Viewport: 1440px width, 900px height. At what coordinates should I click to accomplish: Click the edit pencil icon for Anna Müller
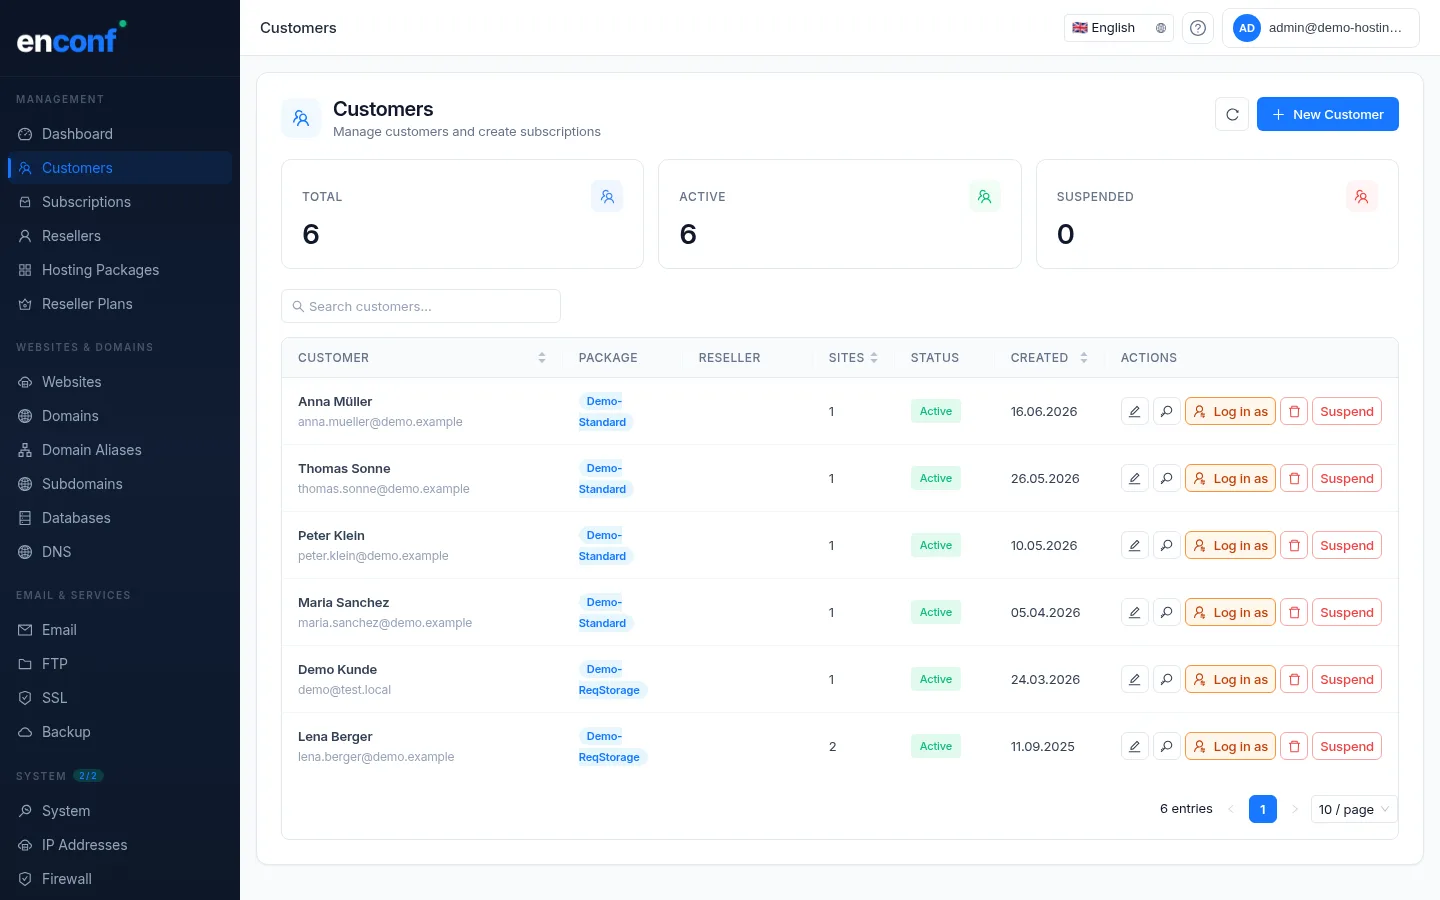(1134, 411)
